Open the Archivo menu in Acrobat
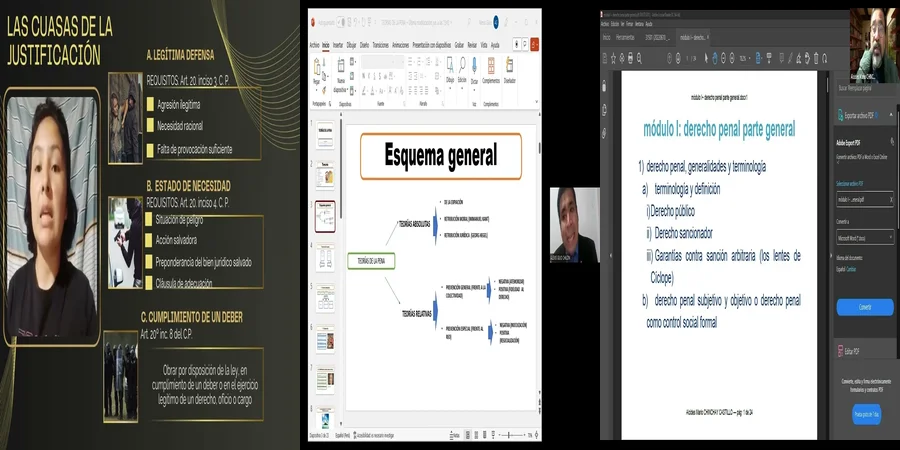 604,24
